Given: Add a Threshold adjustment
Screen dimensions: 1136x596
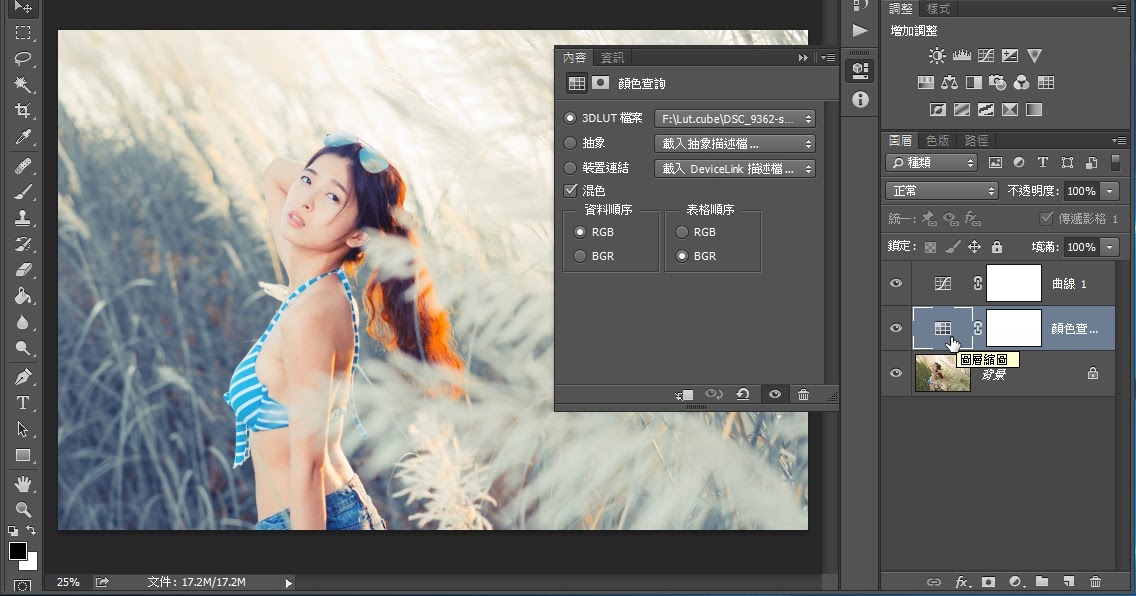Looking at the screenshot, I should pos(986,109).
